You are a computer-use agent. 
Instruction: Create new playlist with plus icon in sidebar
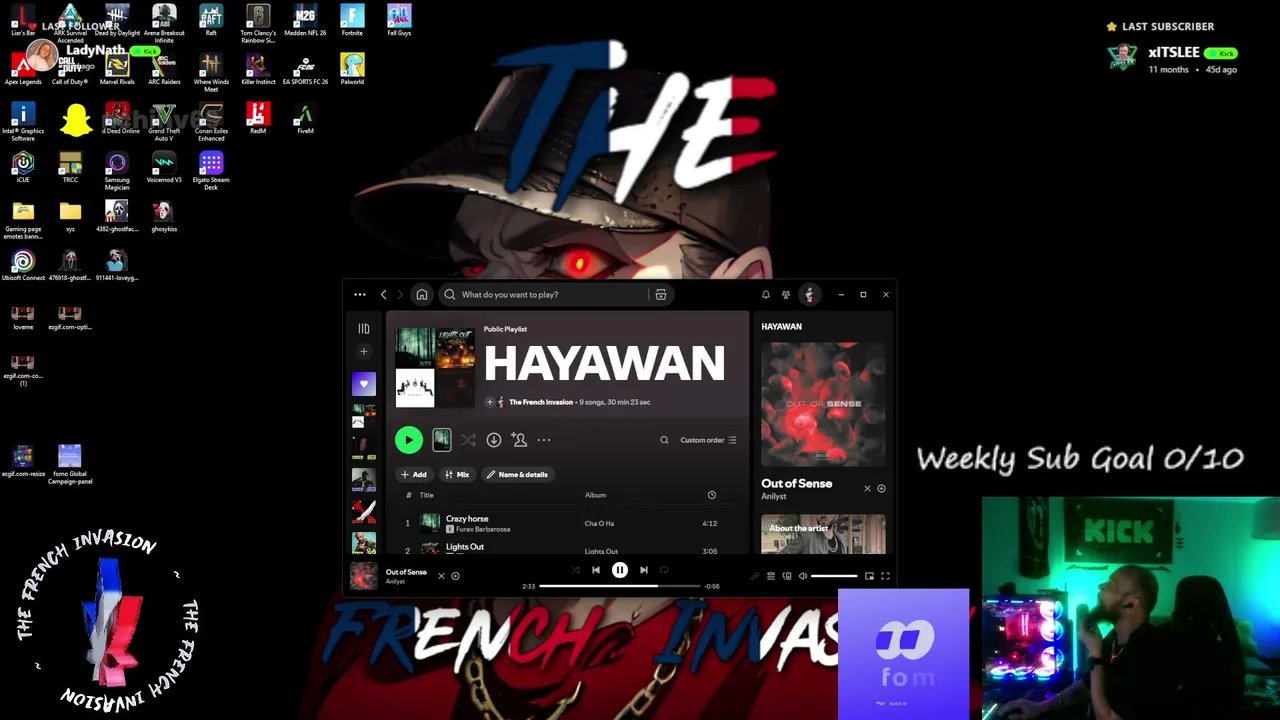tap(364, 352)
